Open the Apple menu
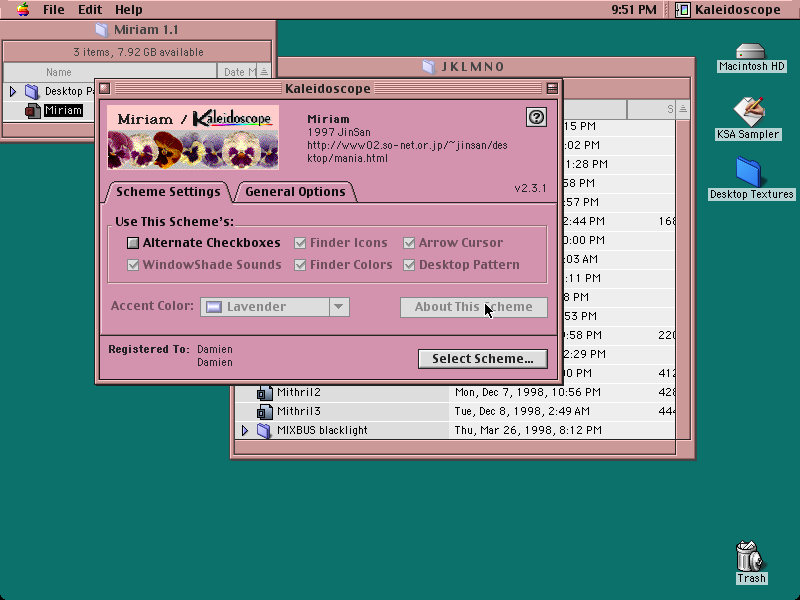 (23, 9)
